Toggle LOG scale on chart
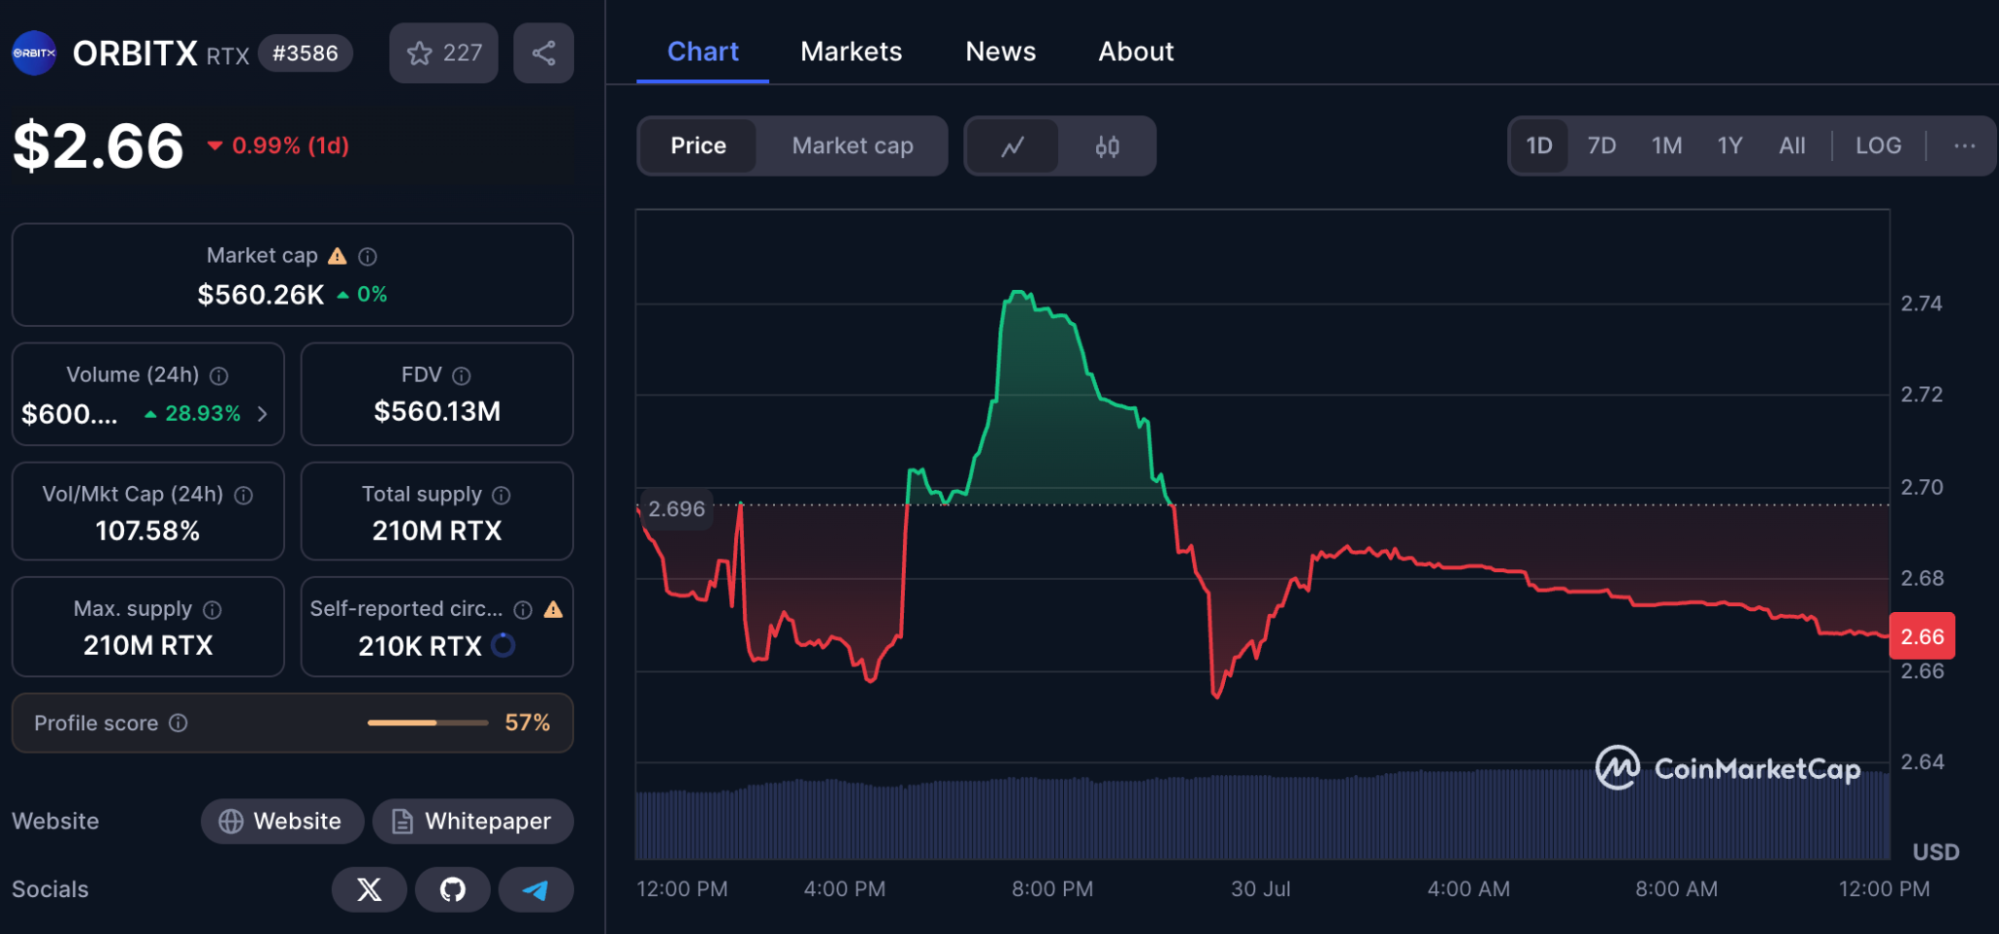Image resolution: width=1999 pixels, height=935 pixels. pyautogui.click(x=1878, y=146)
